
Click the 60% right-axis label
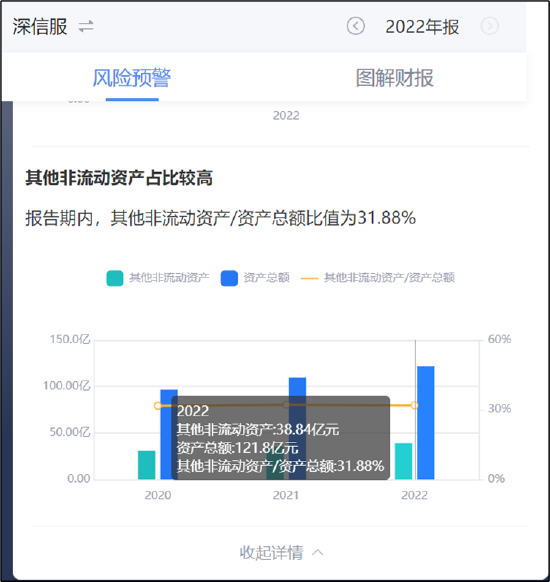tap(499, 339)
